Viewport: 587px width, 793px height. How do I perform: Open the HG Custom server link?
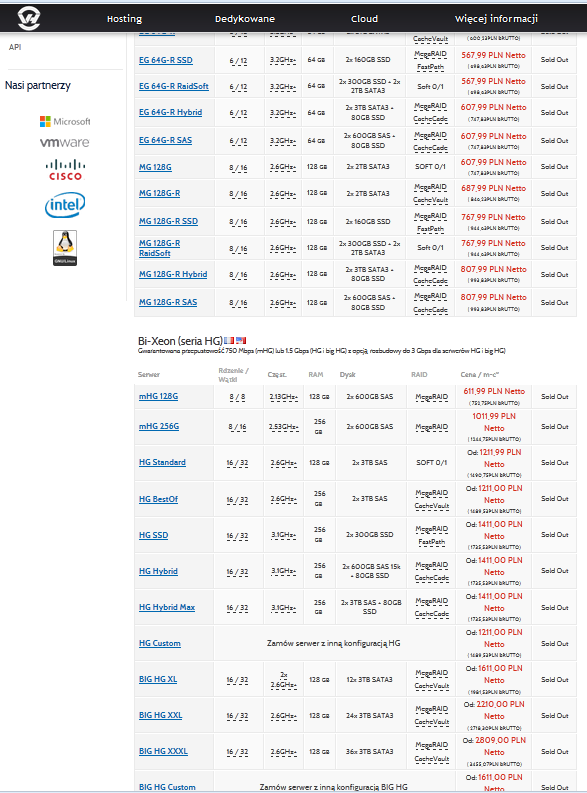(160, 643)
